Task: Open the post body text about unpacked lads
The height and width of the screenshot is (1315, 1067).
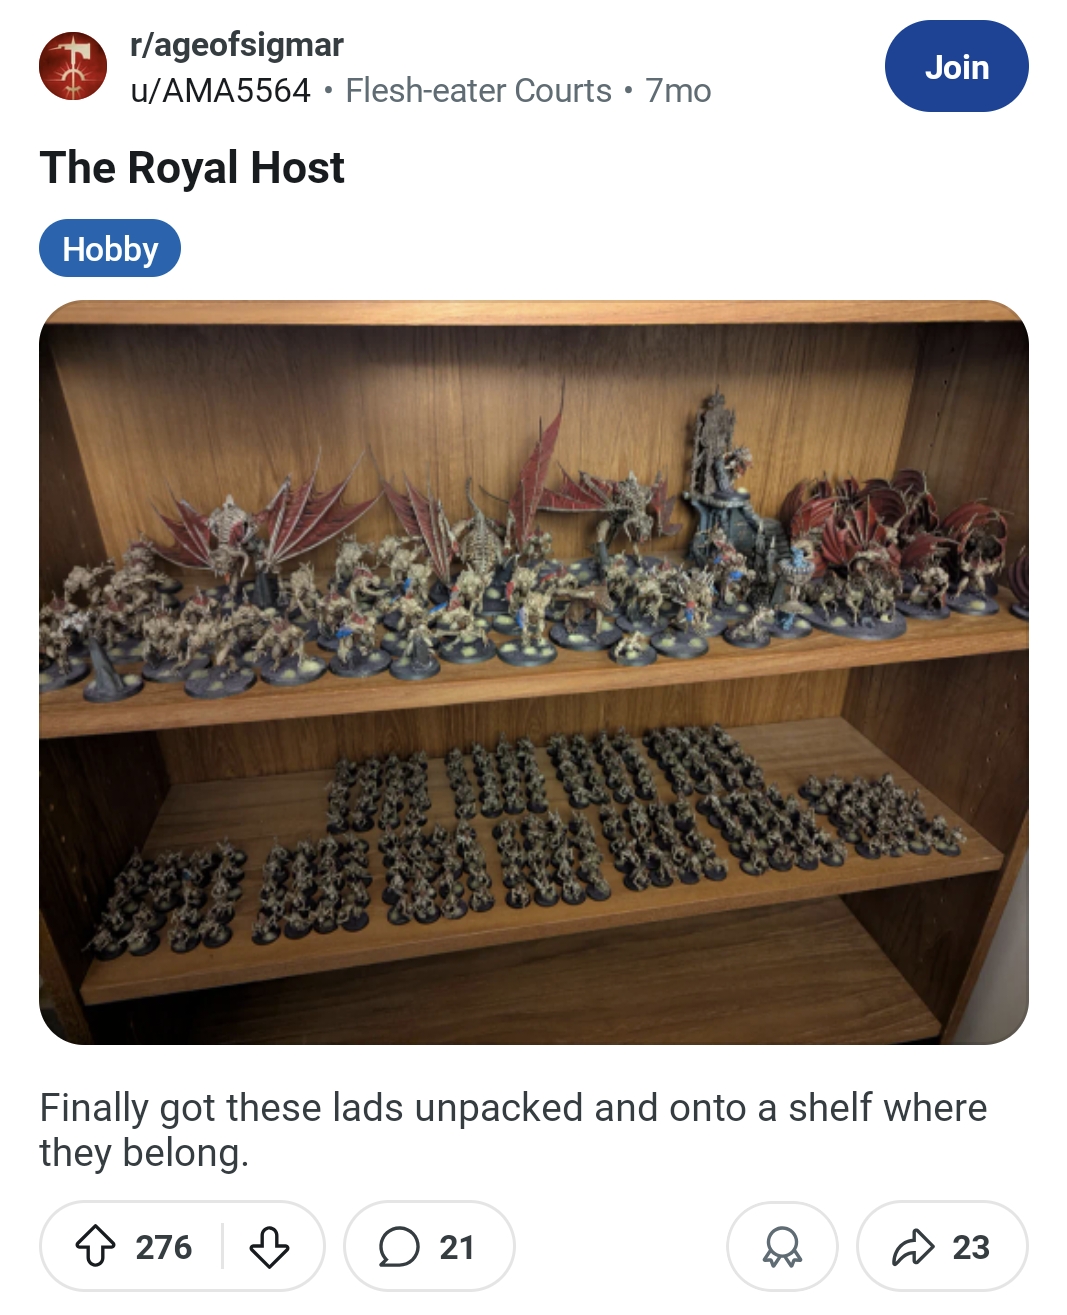Action: (513, 1130)
